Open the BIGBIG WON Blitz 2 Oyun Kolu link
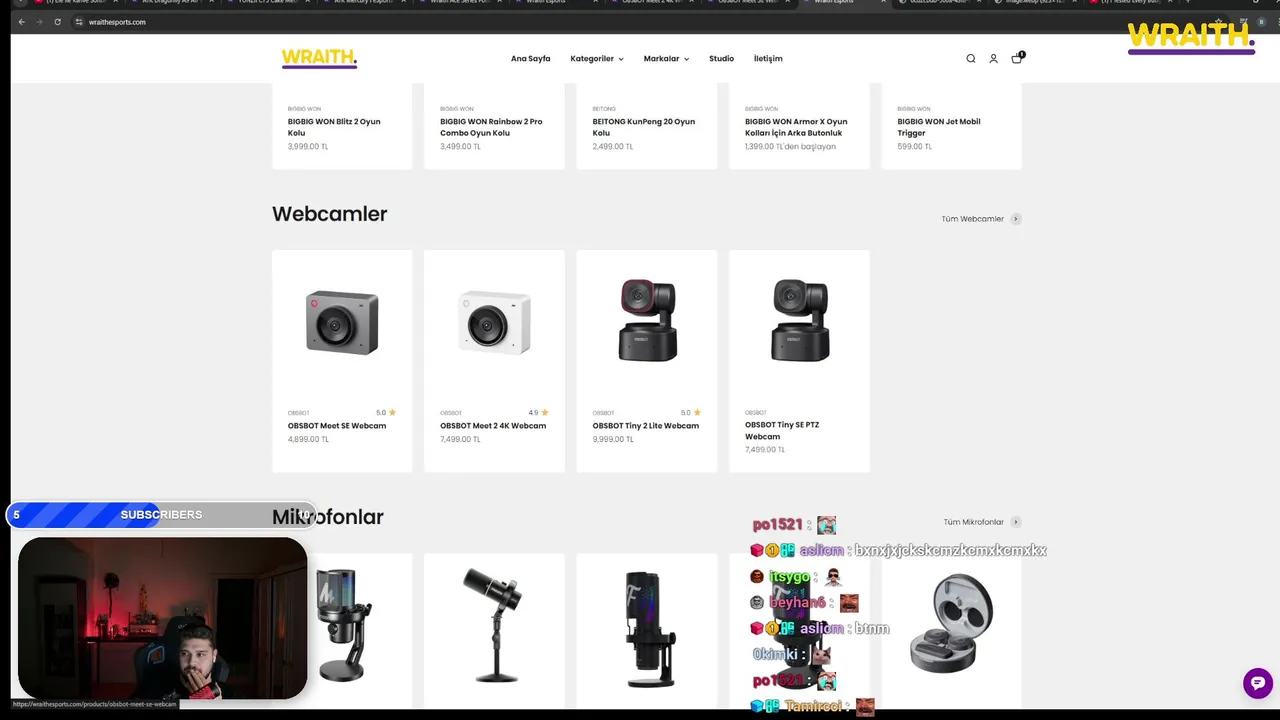This screenshot has width=1280, height=720. tap(334, 127)
